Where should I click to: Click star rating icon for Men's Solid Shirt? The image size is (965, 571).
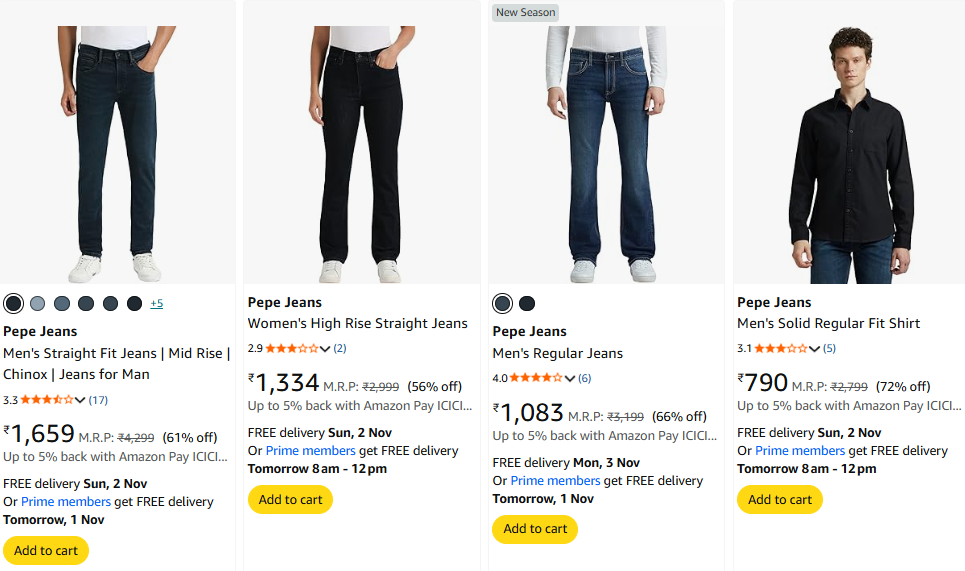pos(781,348)
